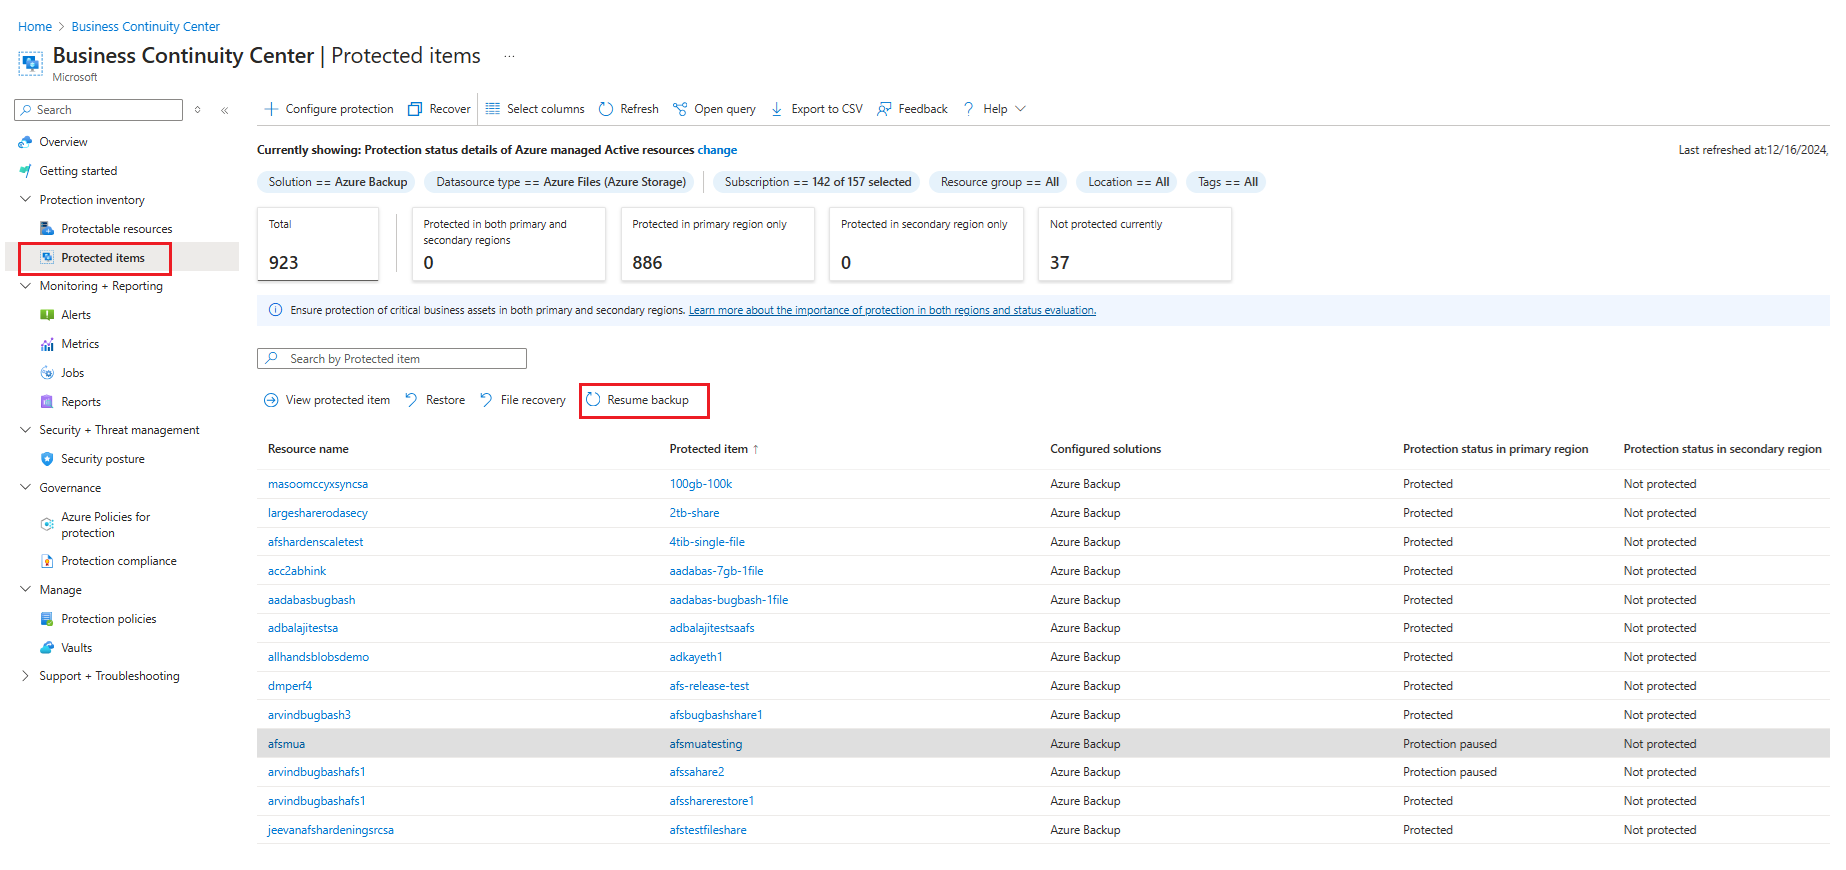Collapse the Monitoring + Reporting section

[25, 286]
